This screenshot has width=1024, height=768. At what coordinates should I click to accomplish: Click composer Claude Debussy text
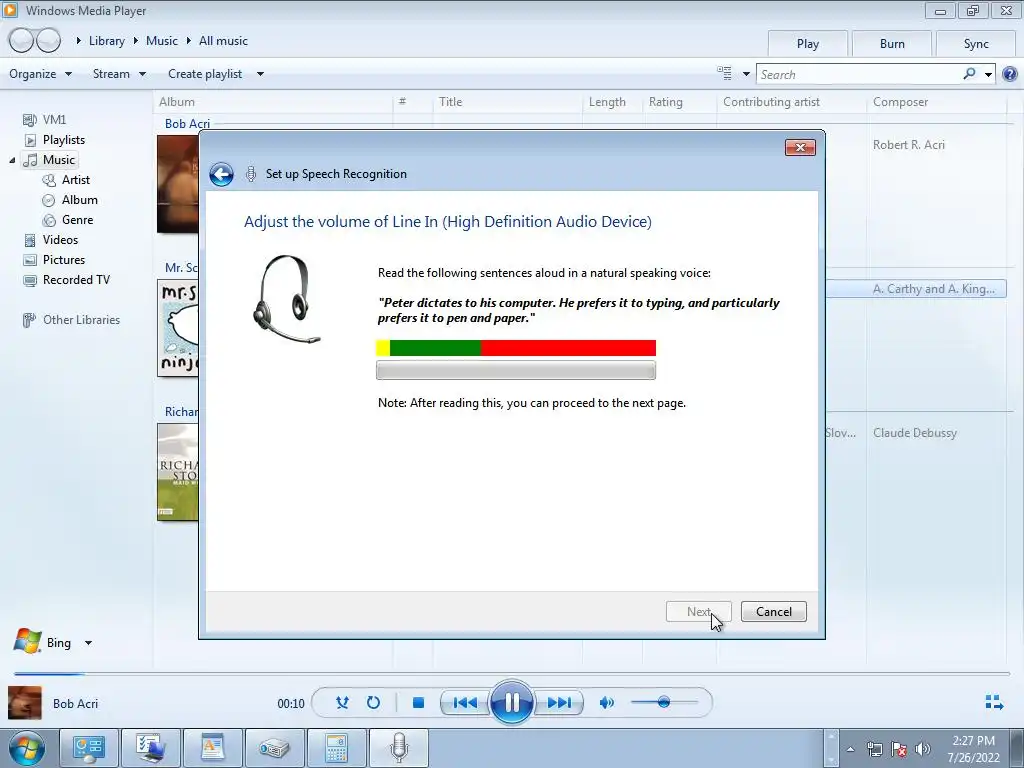pyautogui.click(x=914, y=433)
